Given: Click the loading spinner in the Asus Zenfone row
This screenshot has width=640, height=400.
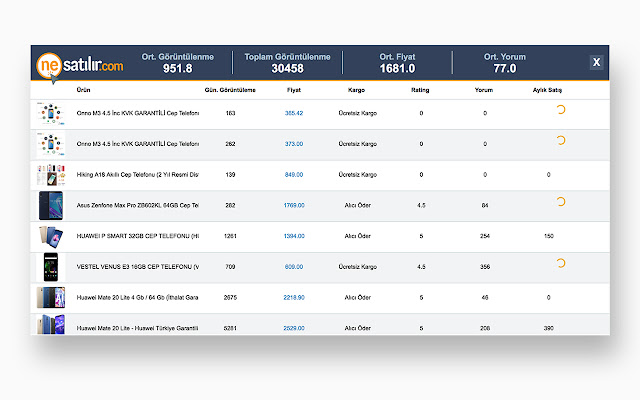Looking at the screenshot, I should point(559,202).
